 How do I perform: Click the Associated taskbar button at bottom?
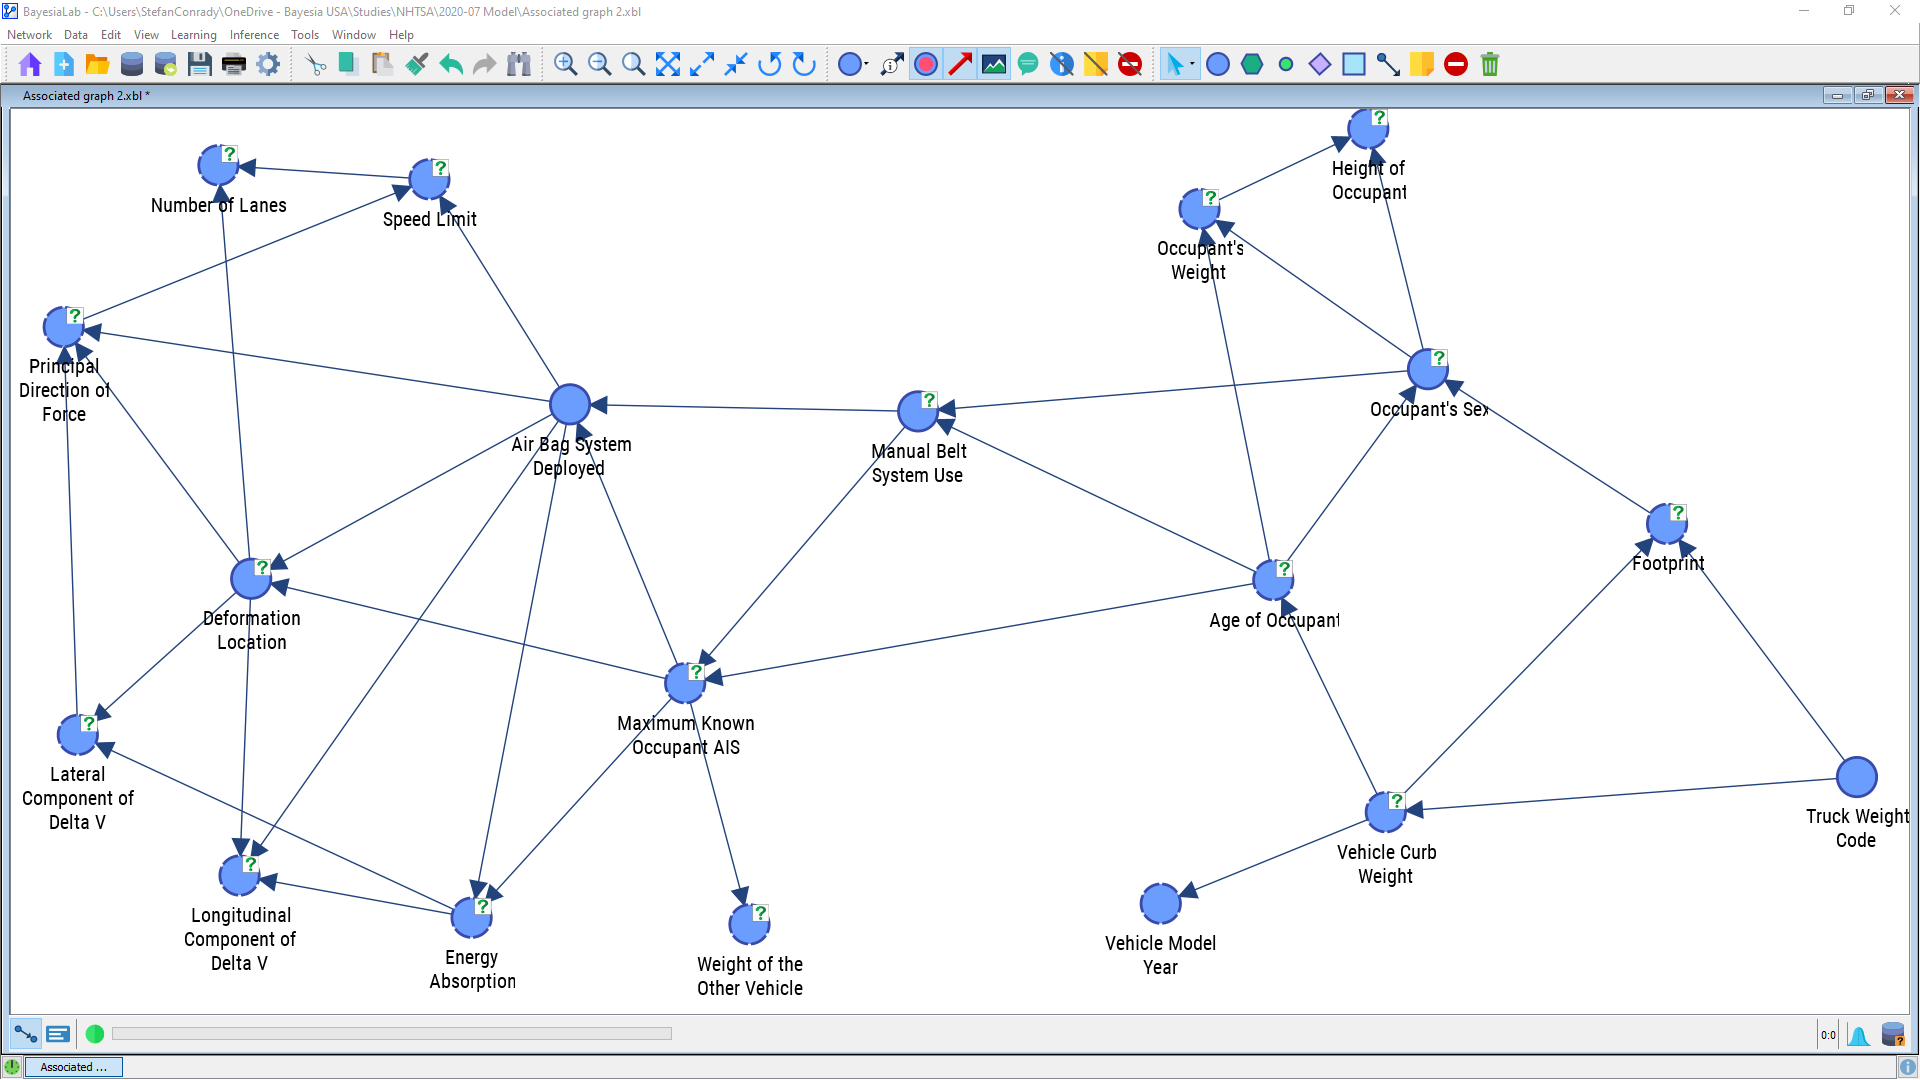(x=73, y=1067)
